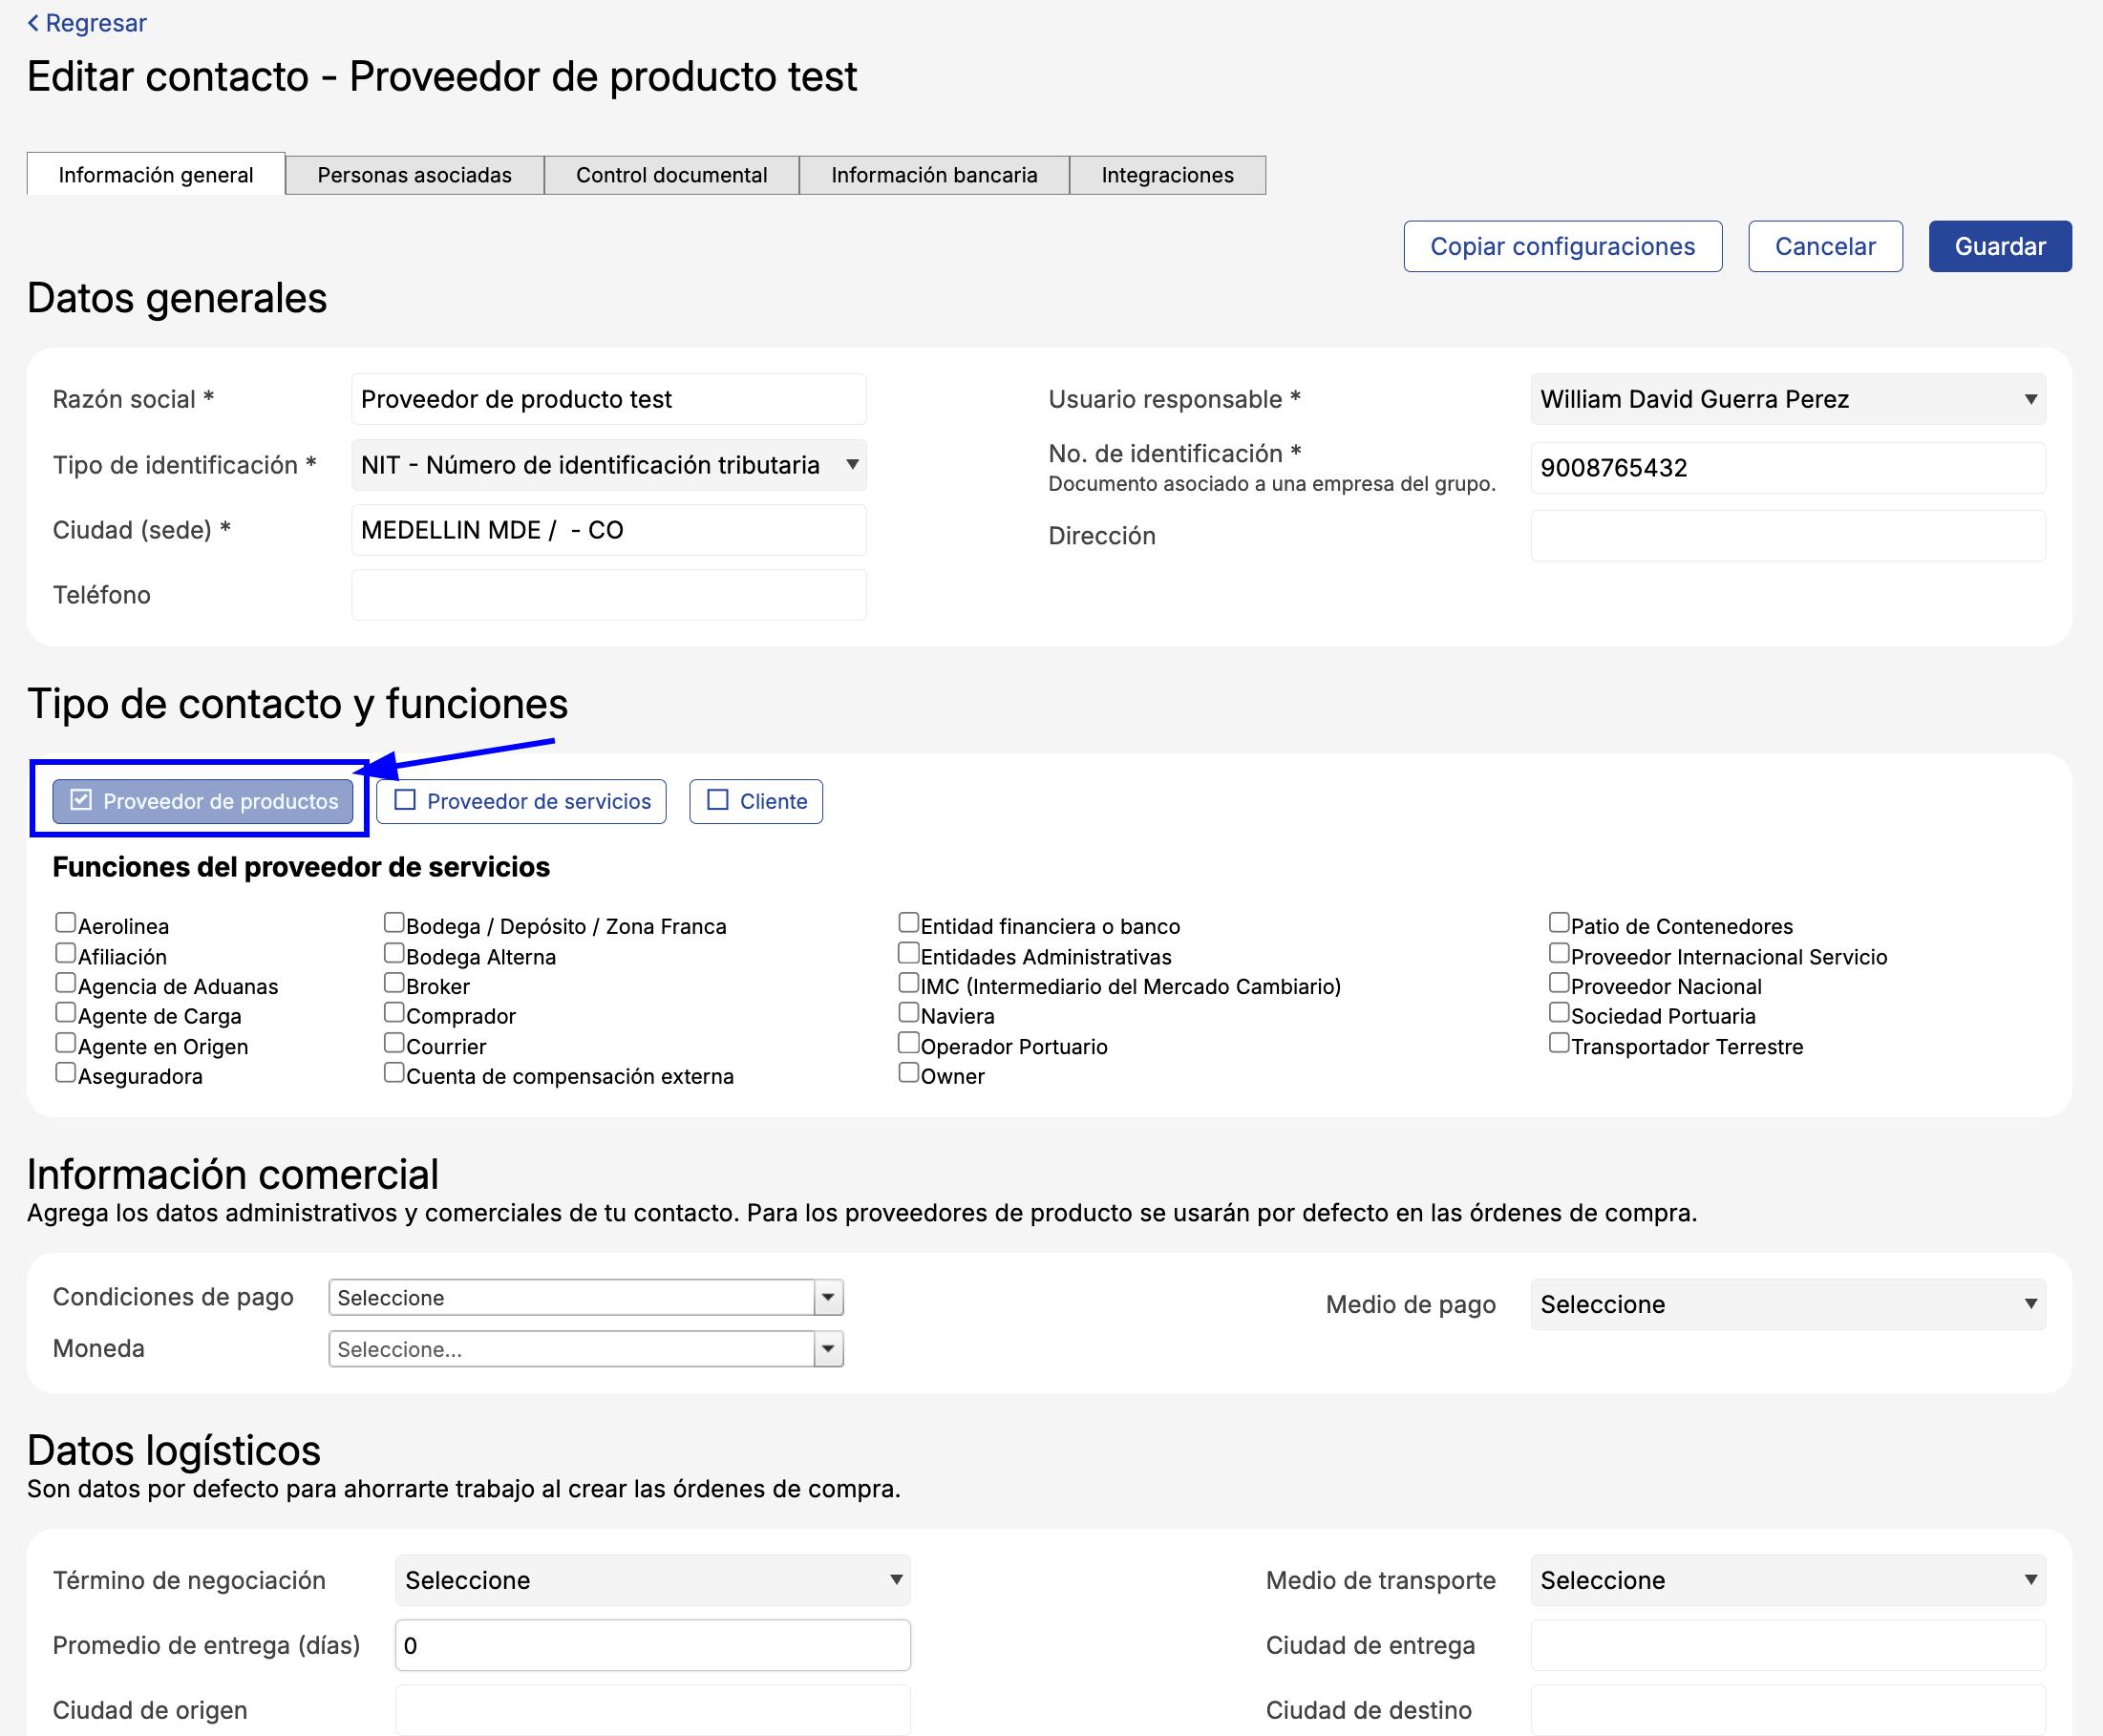Click the Teléfono input field
Screen dimensions: 2103x1736
pos(608,595)
